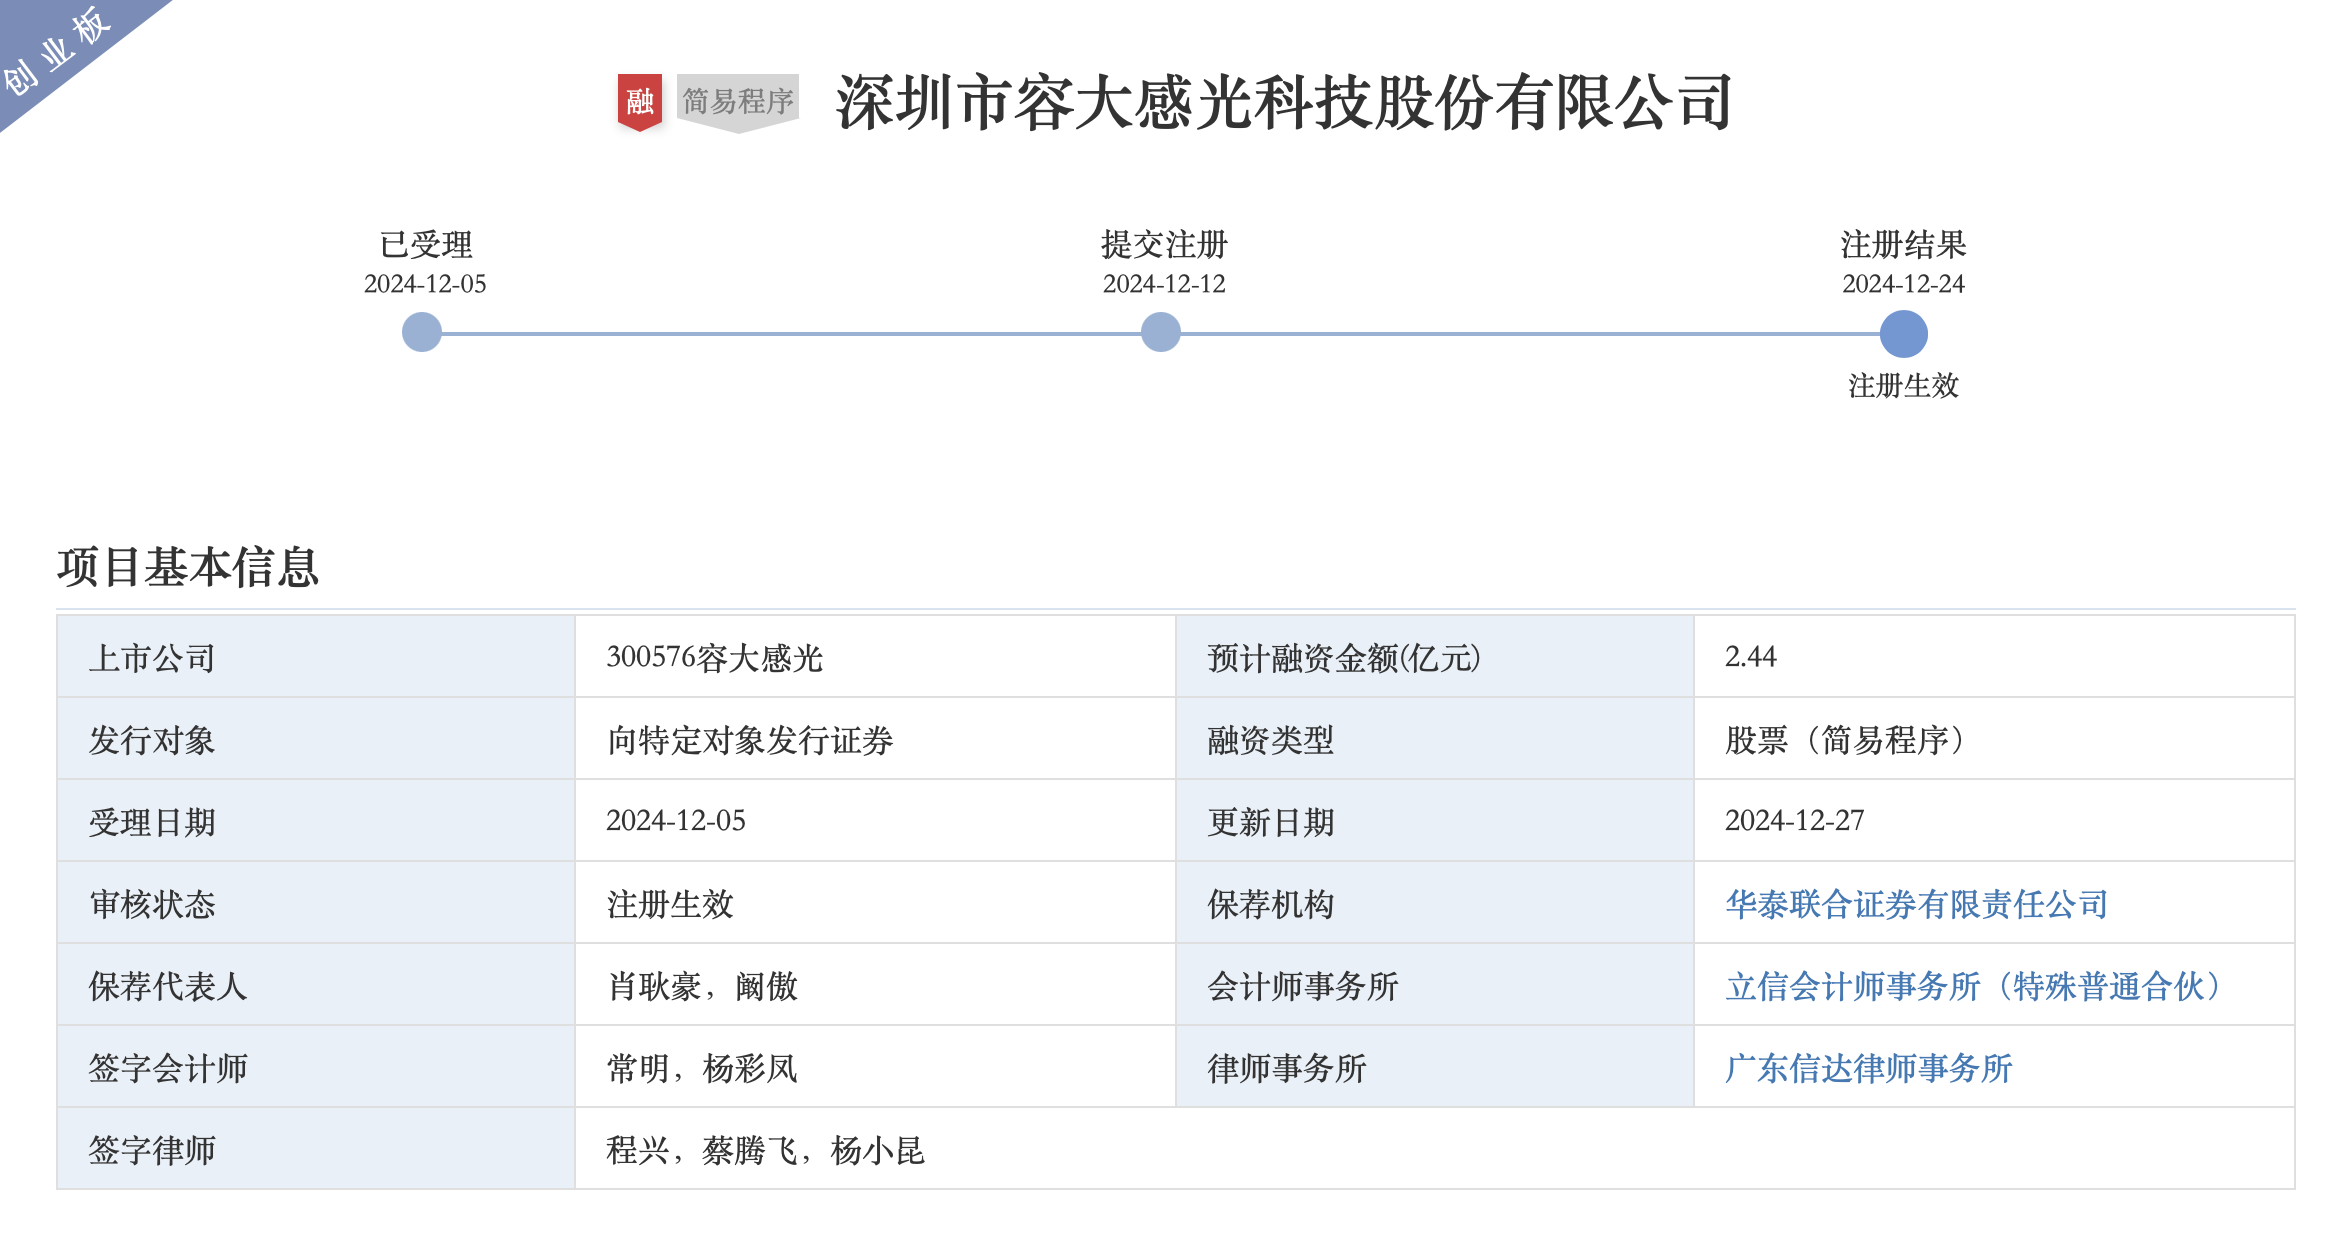2338x1234 pixels.
Task: Click the 融资类型 label cell
Action: [x=1435, y=739]
